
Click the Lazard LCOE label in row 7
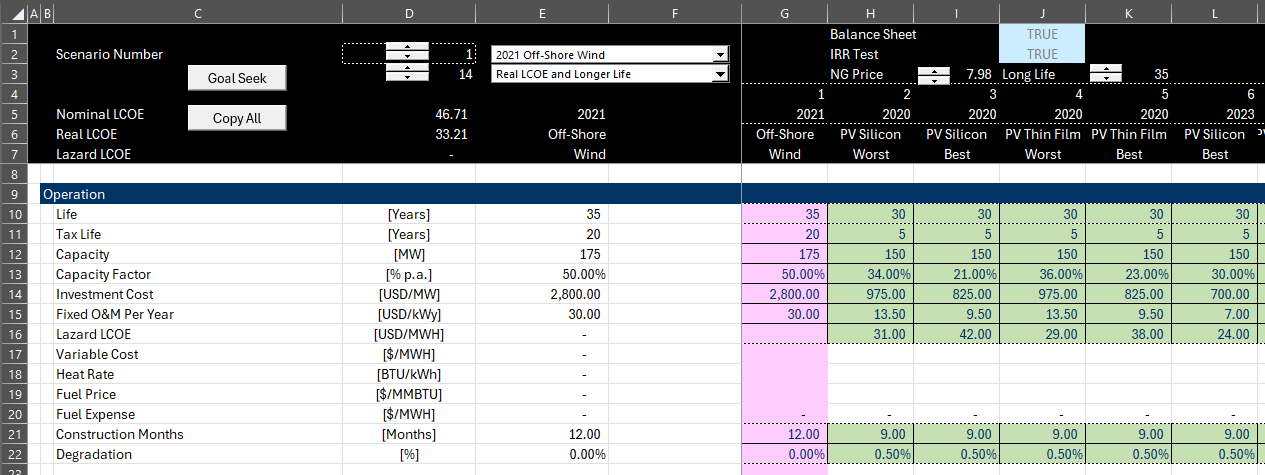[94, 154]
